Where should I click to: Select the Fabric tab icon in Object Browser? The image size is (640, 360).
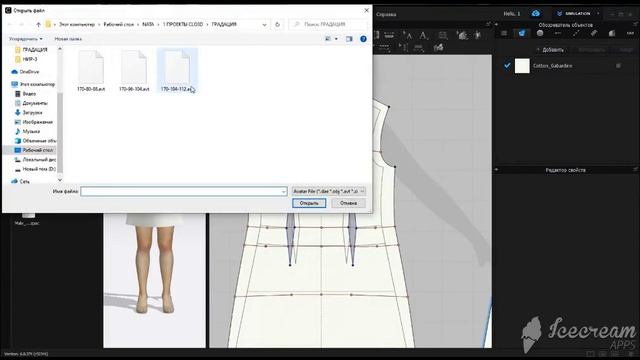click(522, 33)
